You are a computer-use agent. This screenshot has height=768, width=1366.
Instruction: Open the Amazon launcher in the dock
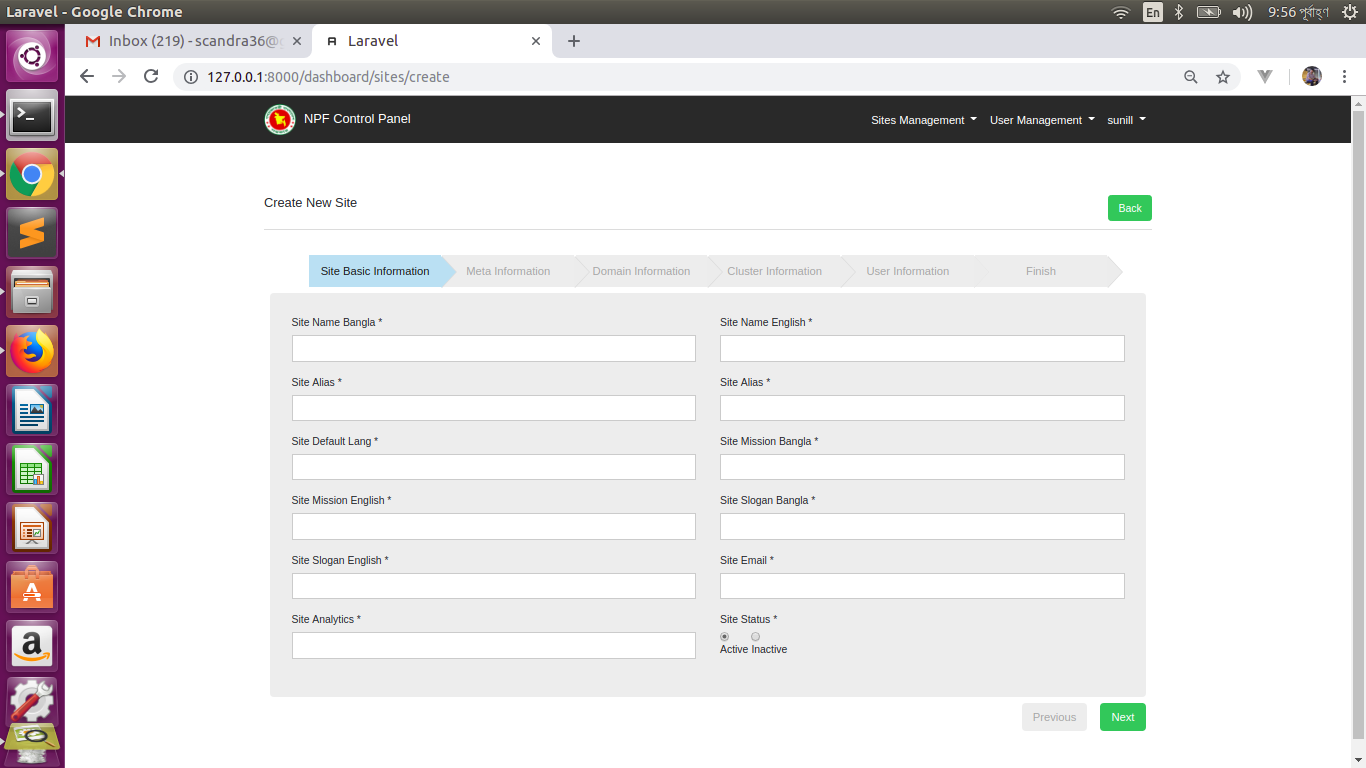tap(32, 645)
